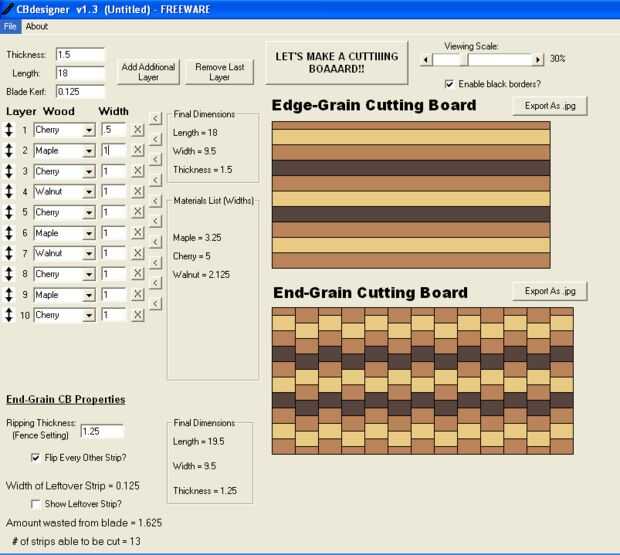The height and width of the screenshot is (555, 620).
Task: Click Add Additional Layer button
Action: 148,72
